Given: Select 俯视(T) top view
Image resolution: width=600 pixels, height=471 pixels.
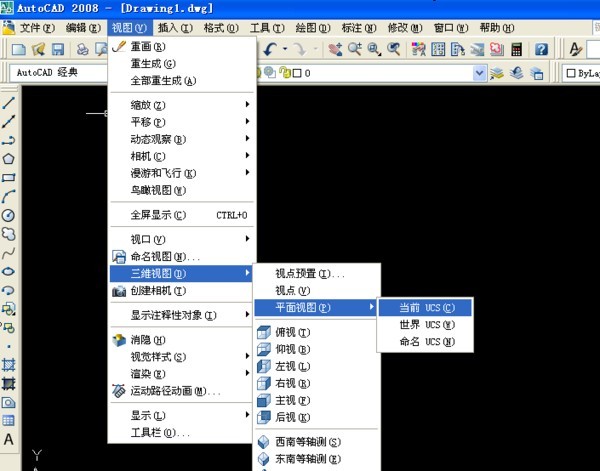Looking at the screenshot, I should click(317, 332).
